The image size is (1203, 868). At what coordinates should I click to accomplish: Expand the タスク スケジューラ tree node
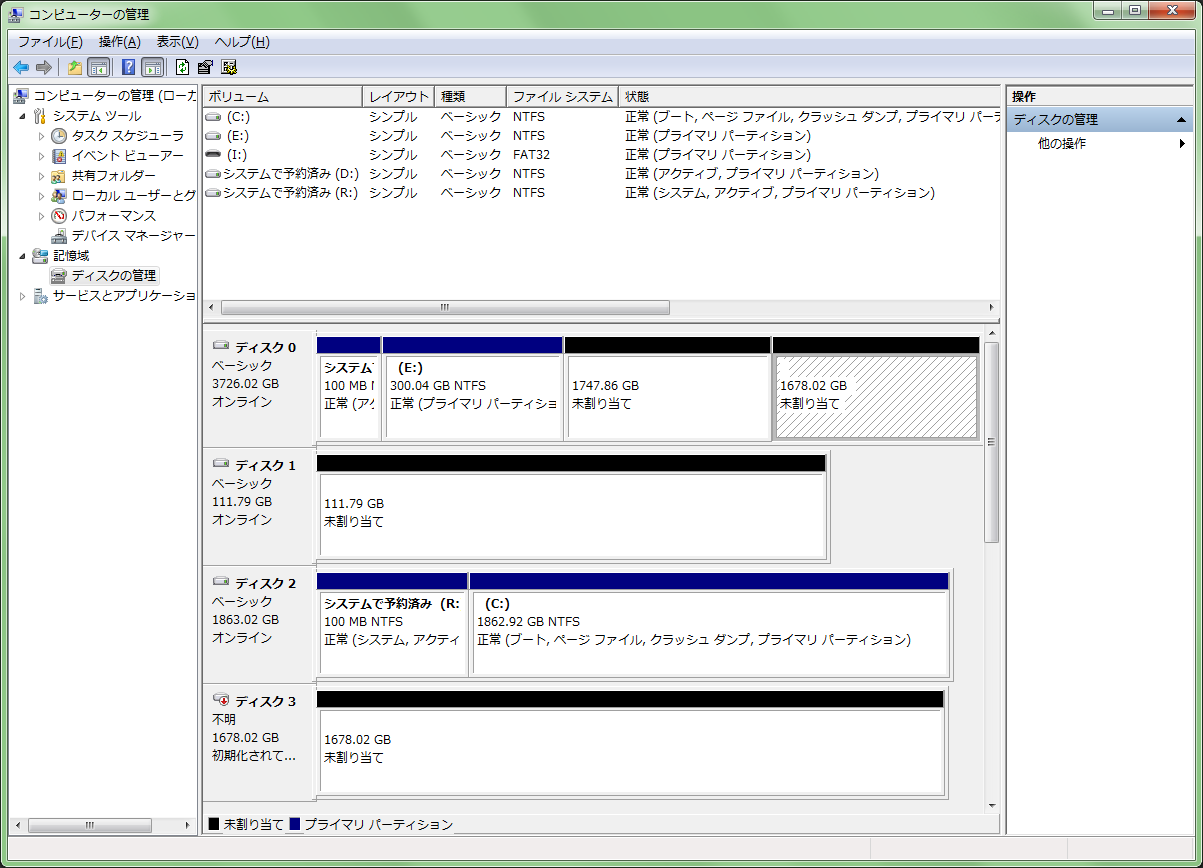tap(42, 136)
